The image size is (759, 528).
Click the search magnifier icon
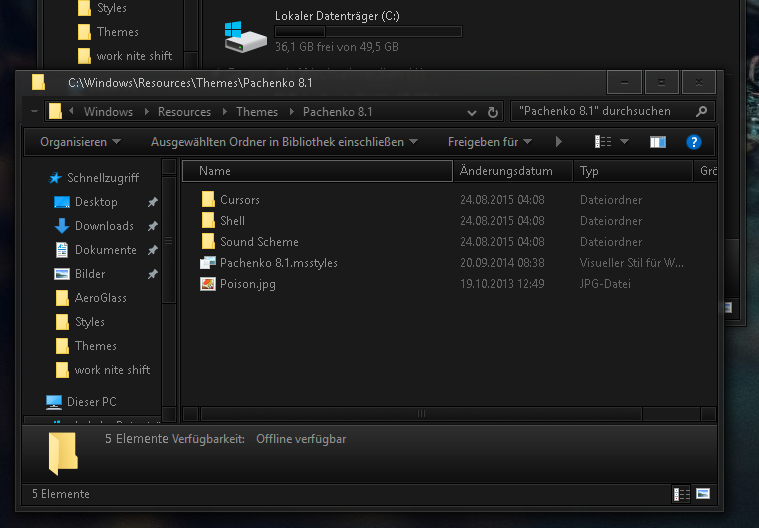click(702, 112)
